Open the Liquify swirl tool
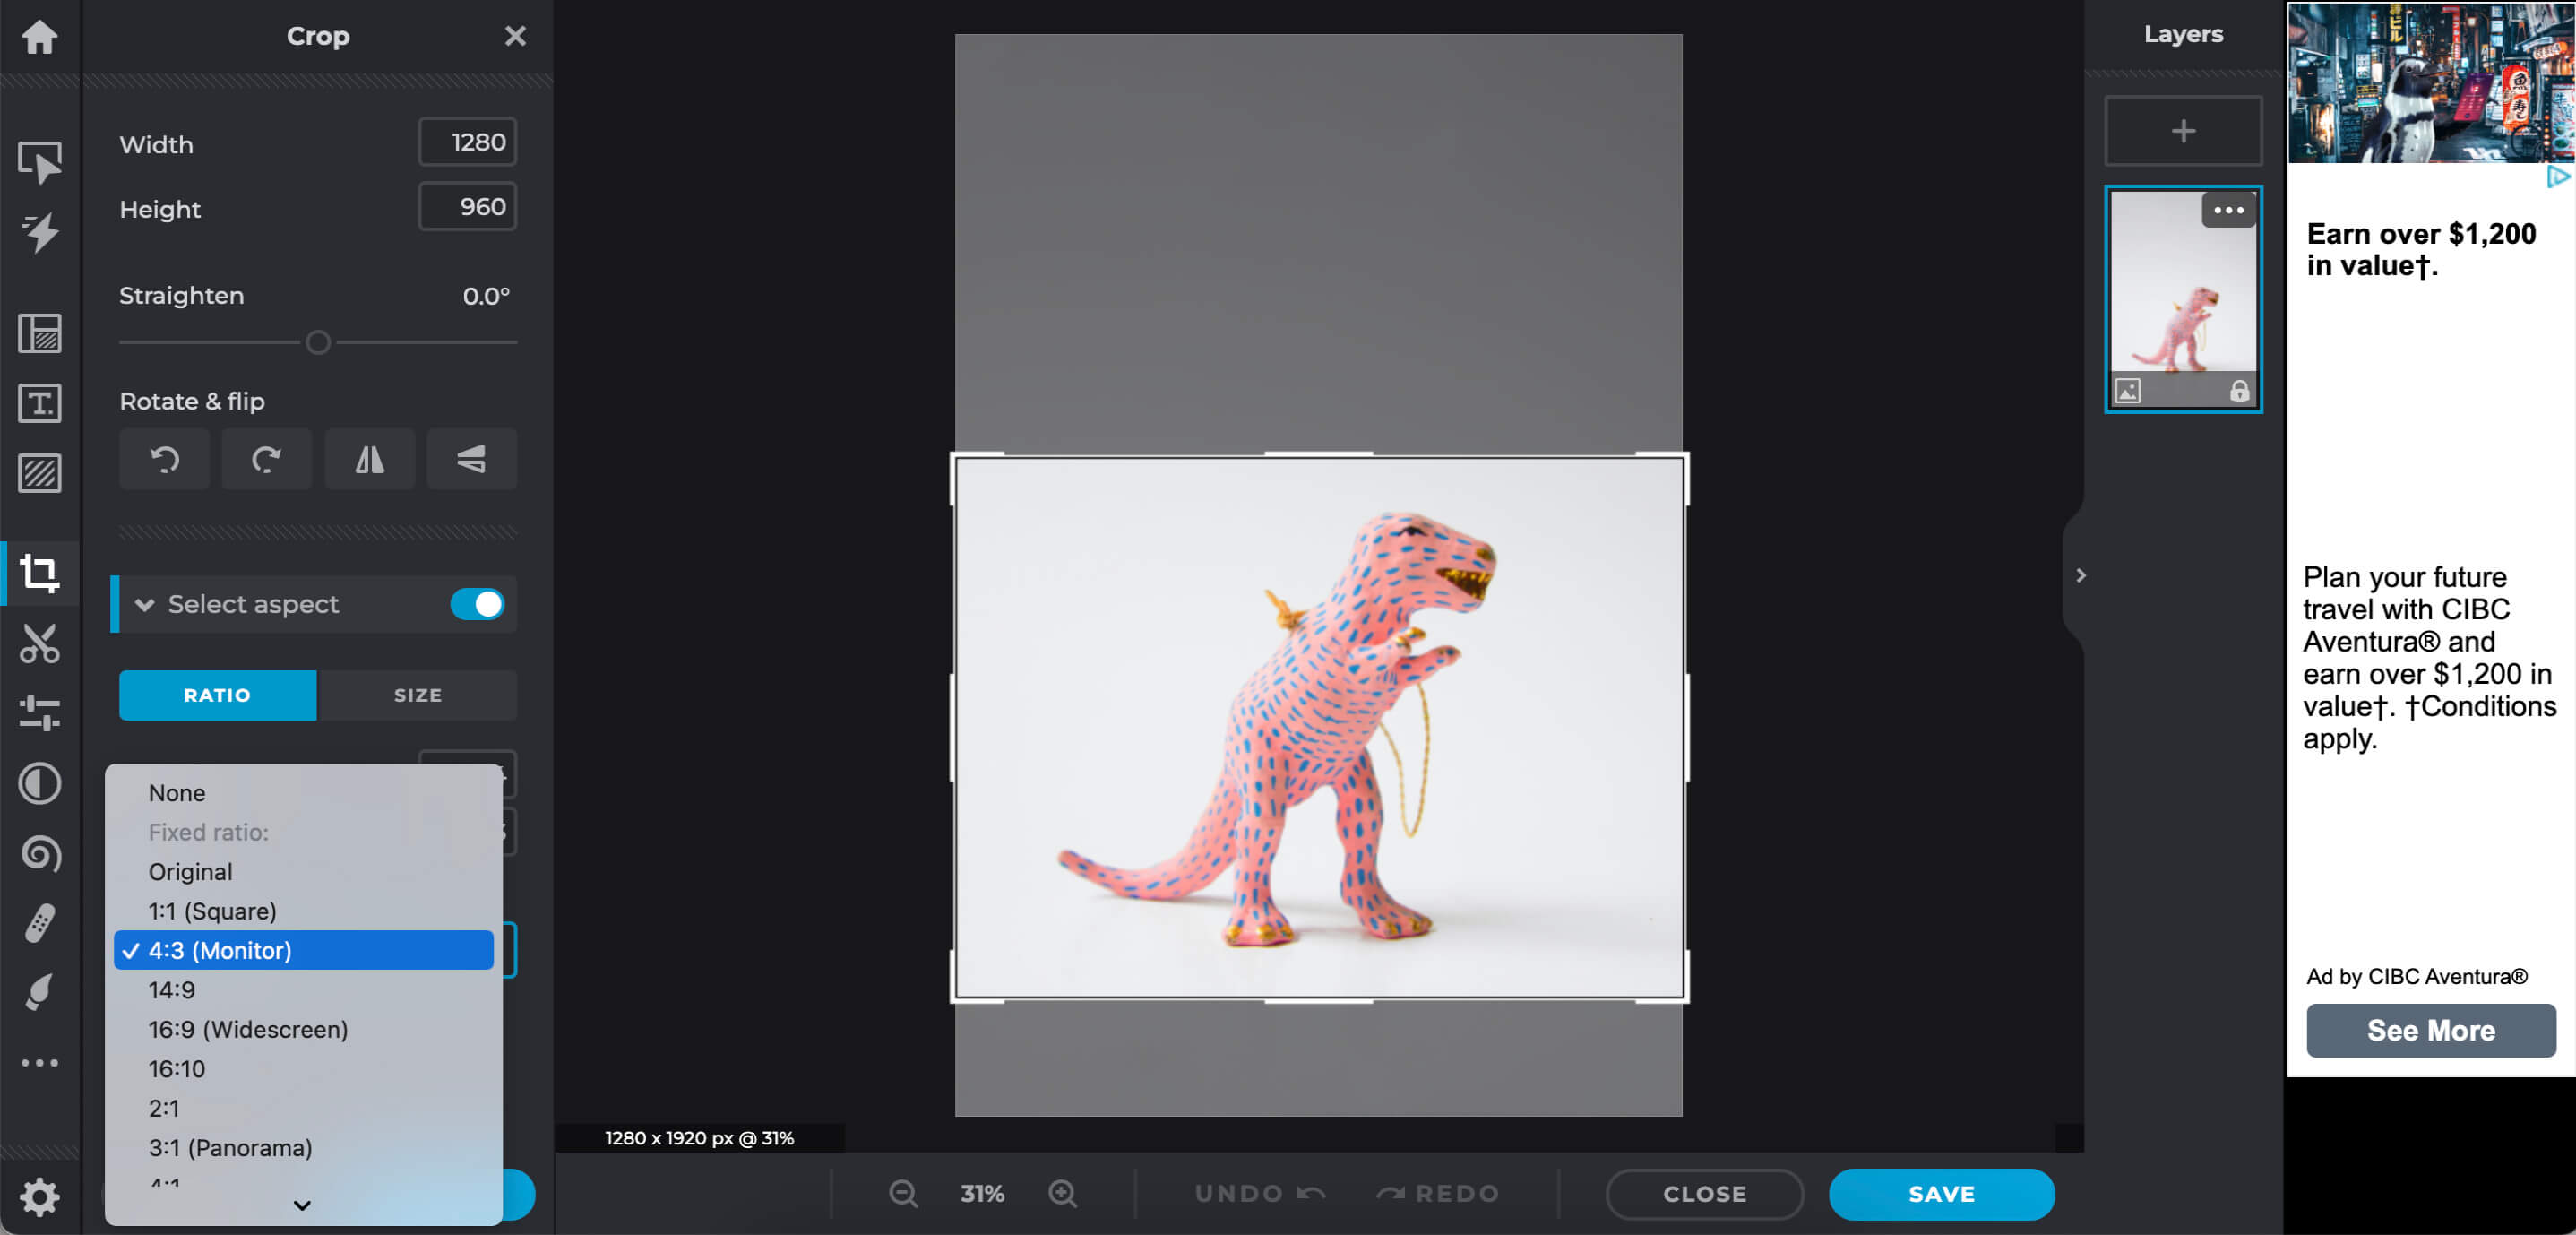The image size is (2576, 1235). click(x=39, y=853)
